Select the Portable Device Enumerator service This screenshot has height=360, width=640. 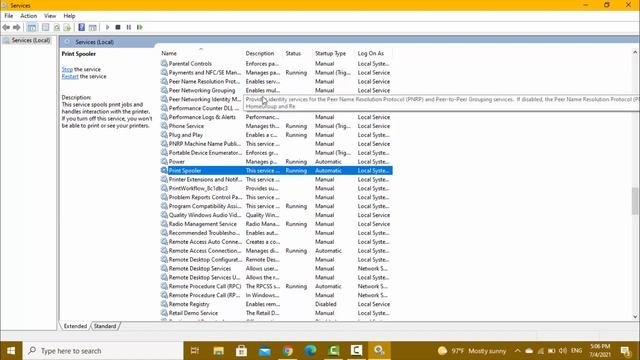(x=276, y=153)
